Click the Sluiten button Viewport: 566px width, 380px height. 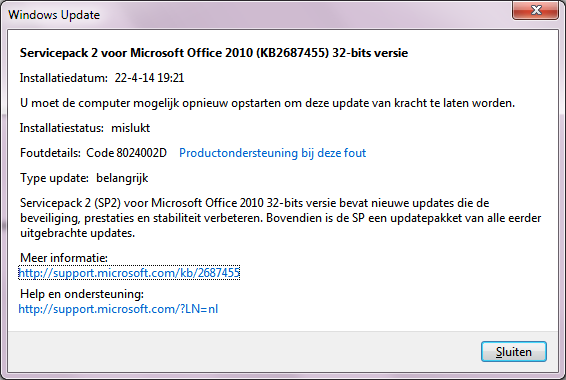pyautogui.click(x=514, y=351)
